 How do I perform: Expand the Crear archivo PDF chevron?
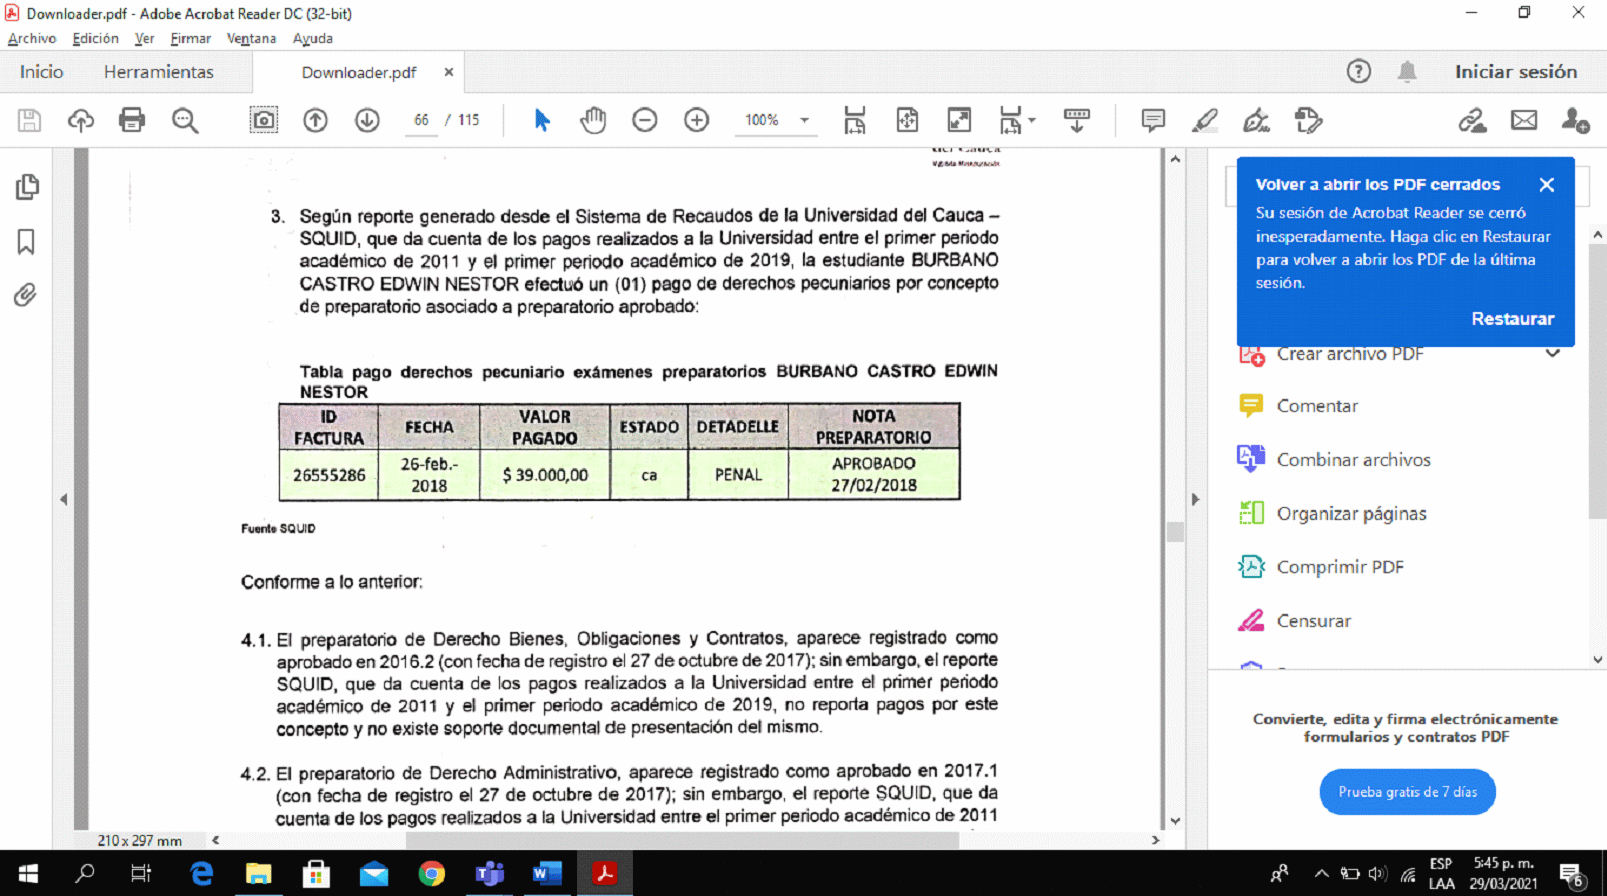coord(1552,353)
